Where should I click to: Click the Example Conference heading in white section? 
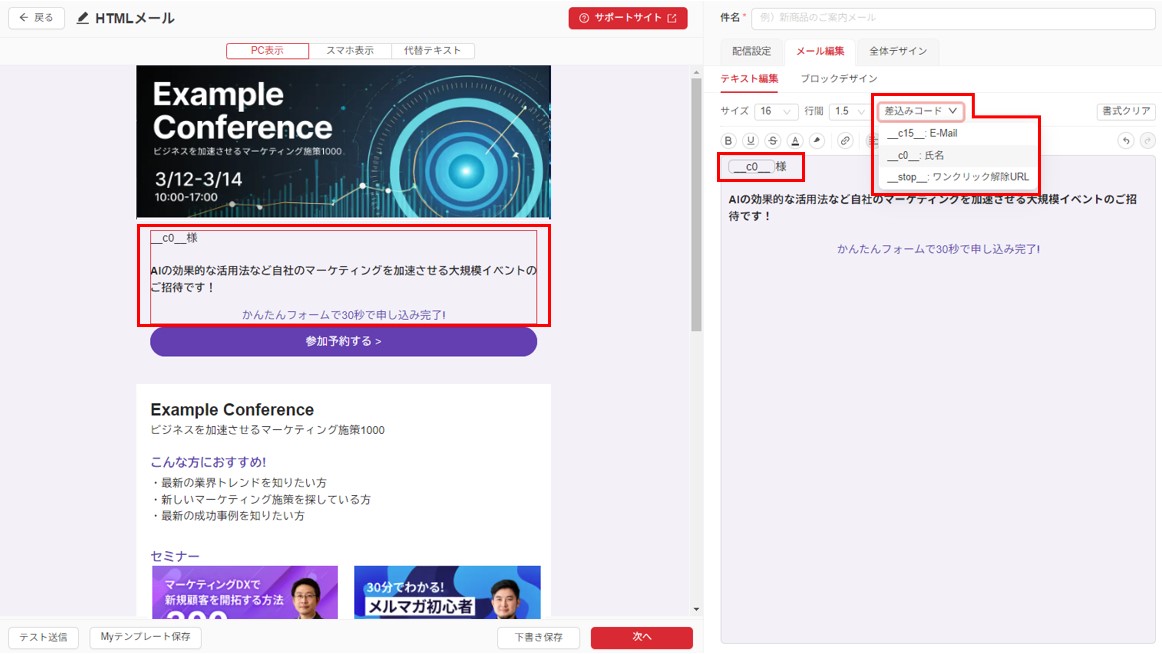point(232,410)
